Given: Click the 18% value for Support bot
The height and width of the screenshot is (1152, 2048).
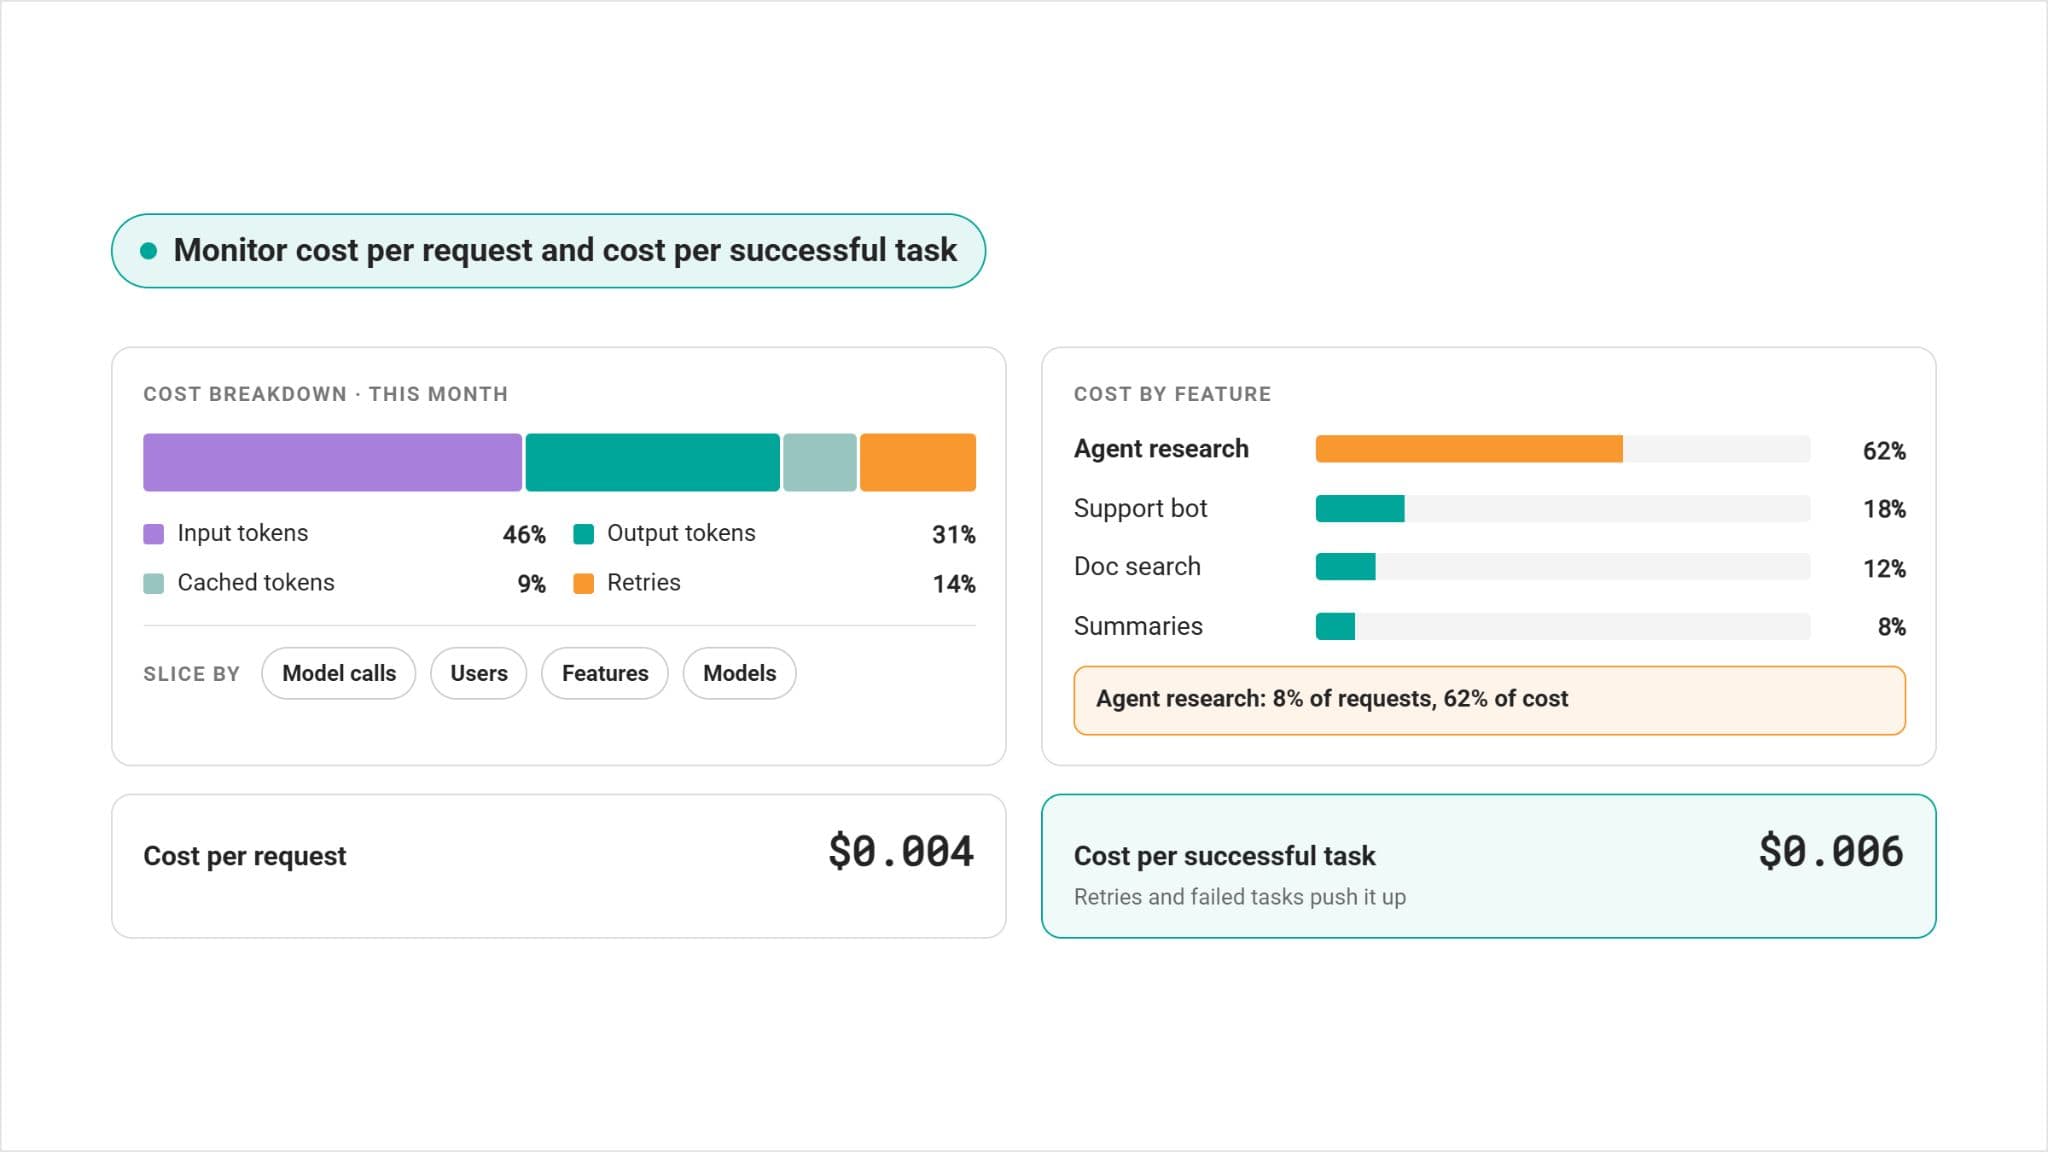Looking at the screenshot, I should click(1884, 509).
